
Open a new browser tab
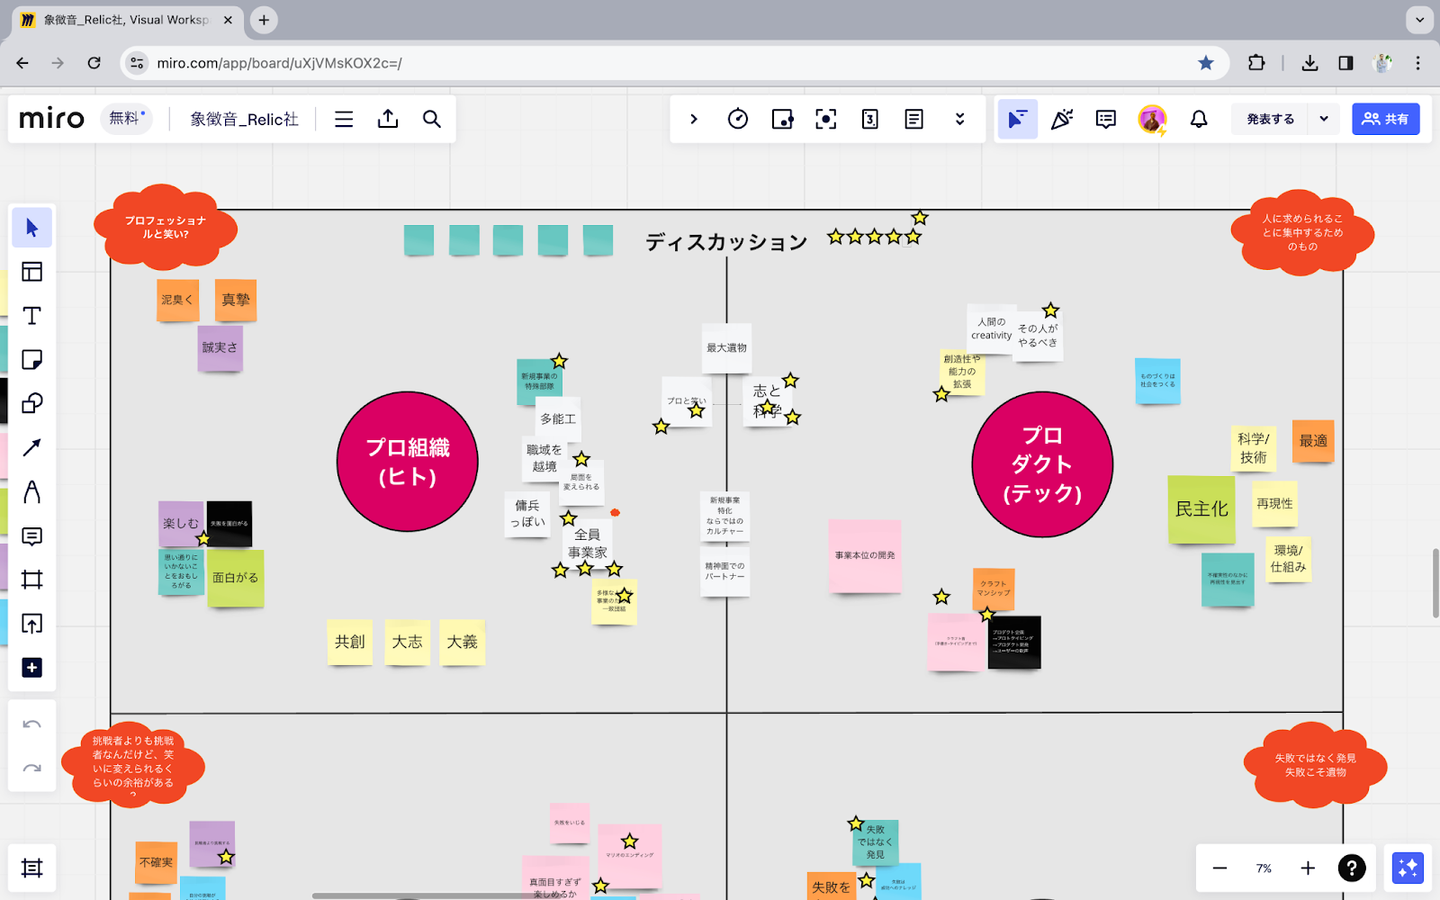264,20
